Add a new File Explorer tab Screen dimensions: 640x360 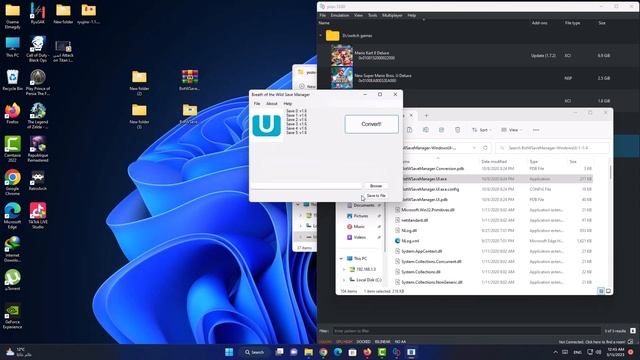[427, 116]
